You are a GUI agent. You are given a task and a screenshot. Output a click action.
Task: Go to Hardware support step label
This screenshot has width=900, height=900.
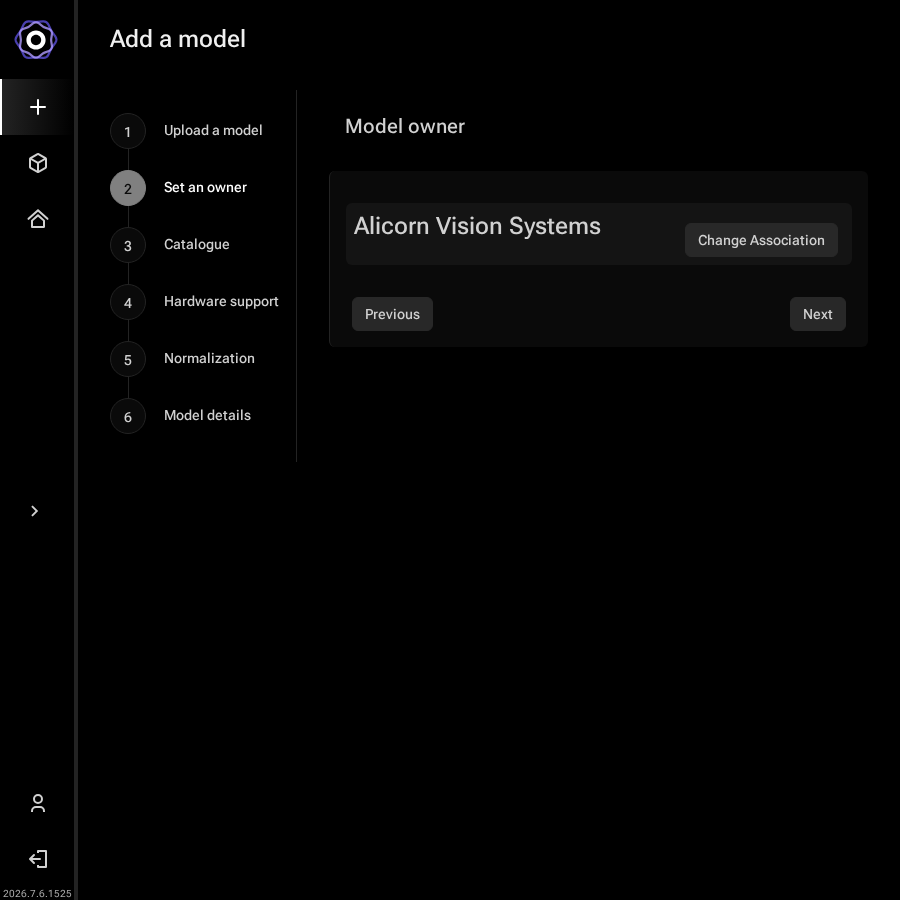coord(221,301)
